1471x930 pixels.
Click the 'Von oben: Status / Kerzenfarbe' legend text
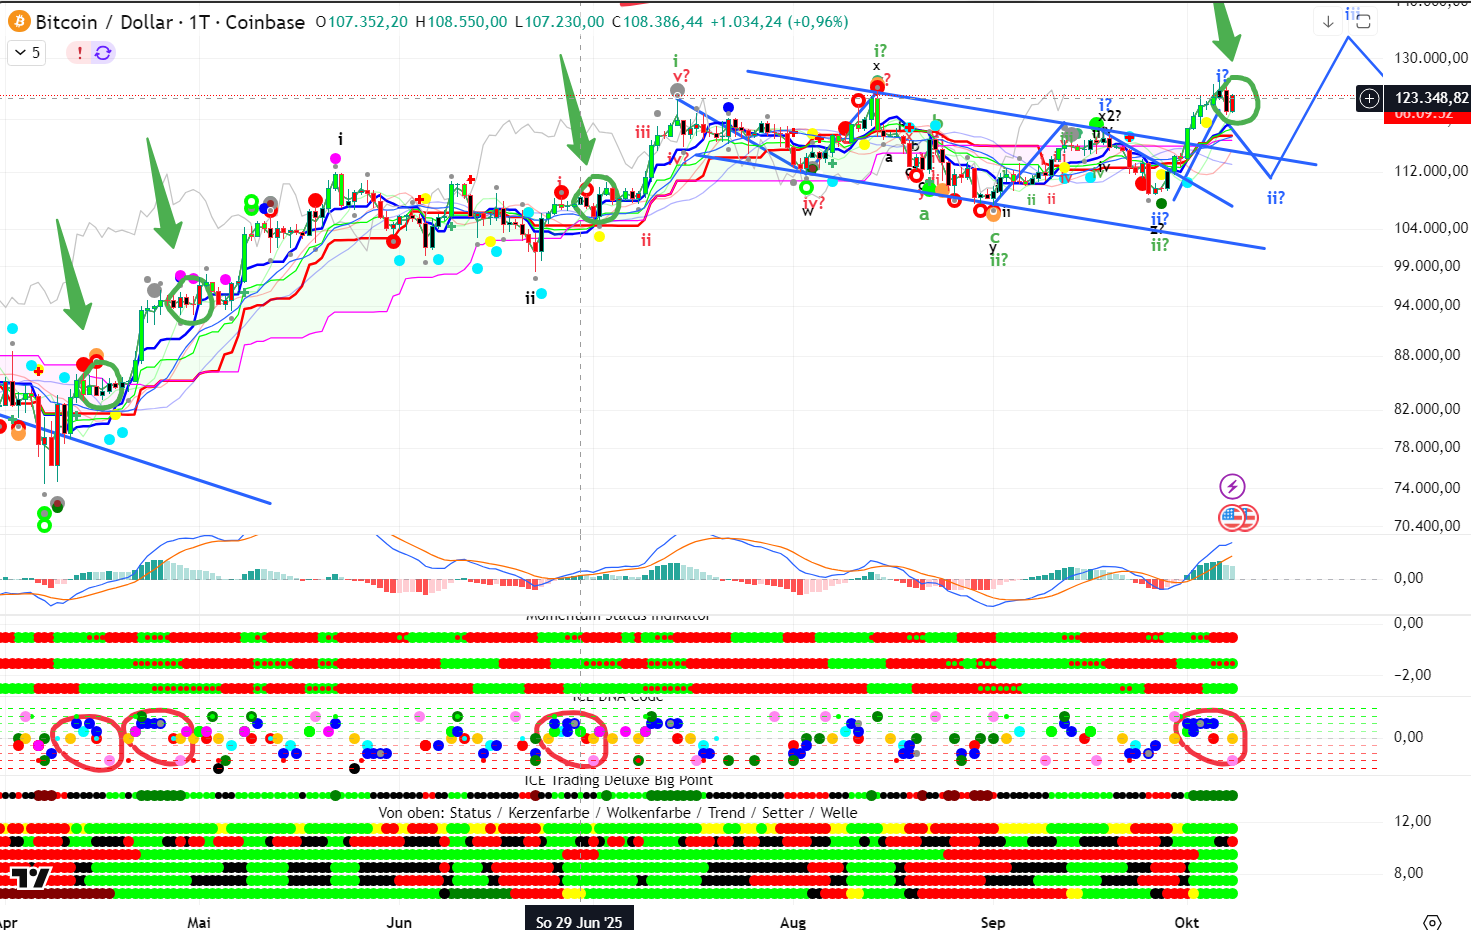pos(617,813)
